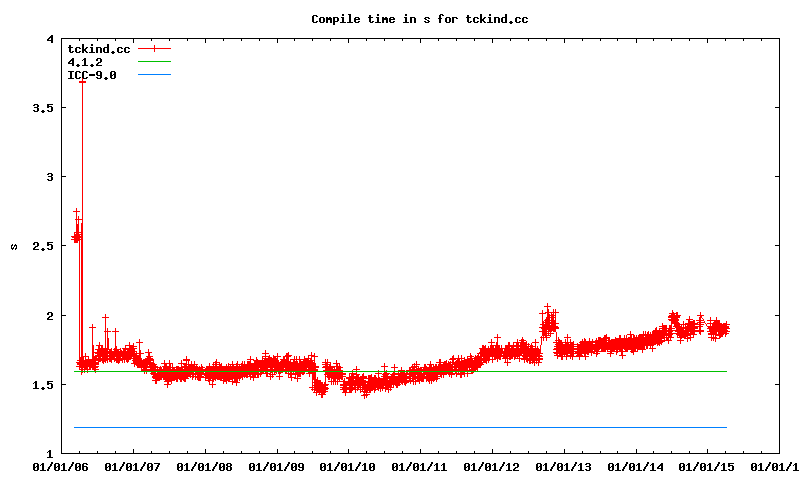Screen dimensions: 800x480
Task: Click the 01/01/14 date label on x-axis
Action: coord(636,466)
